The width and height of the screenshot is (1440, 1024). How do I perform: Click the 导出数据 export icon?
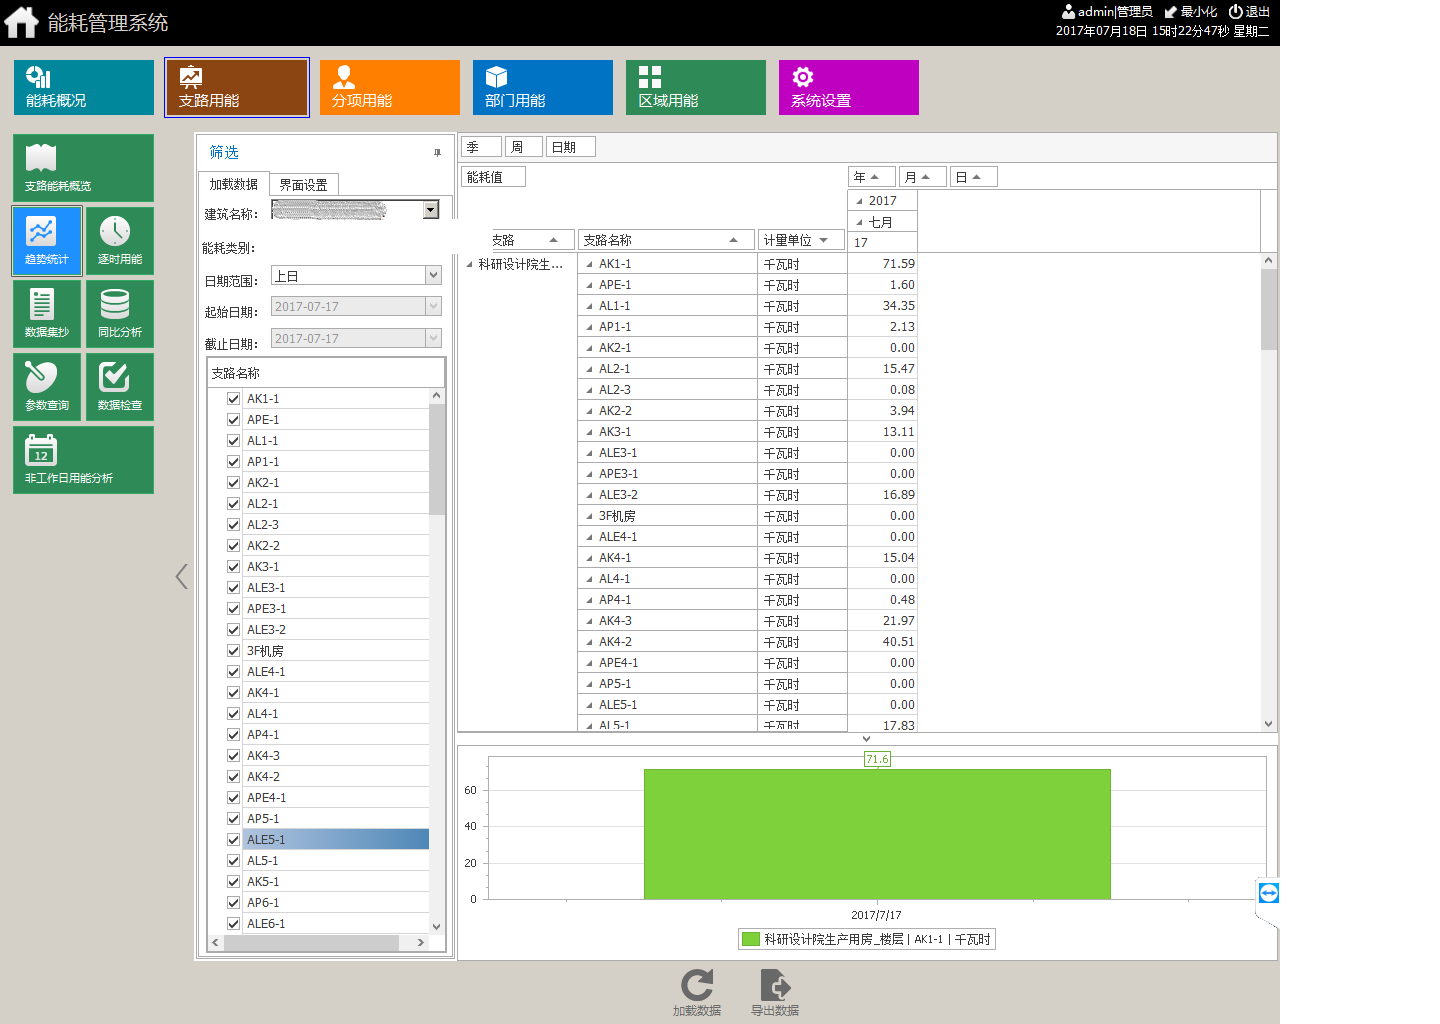(x=775, y=986)
